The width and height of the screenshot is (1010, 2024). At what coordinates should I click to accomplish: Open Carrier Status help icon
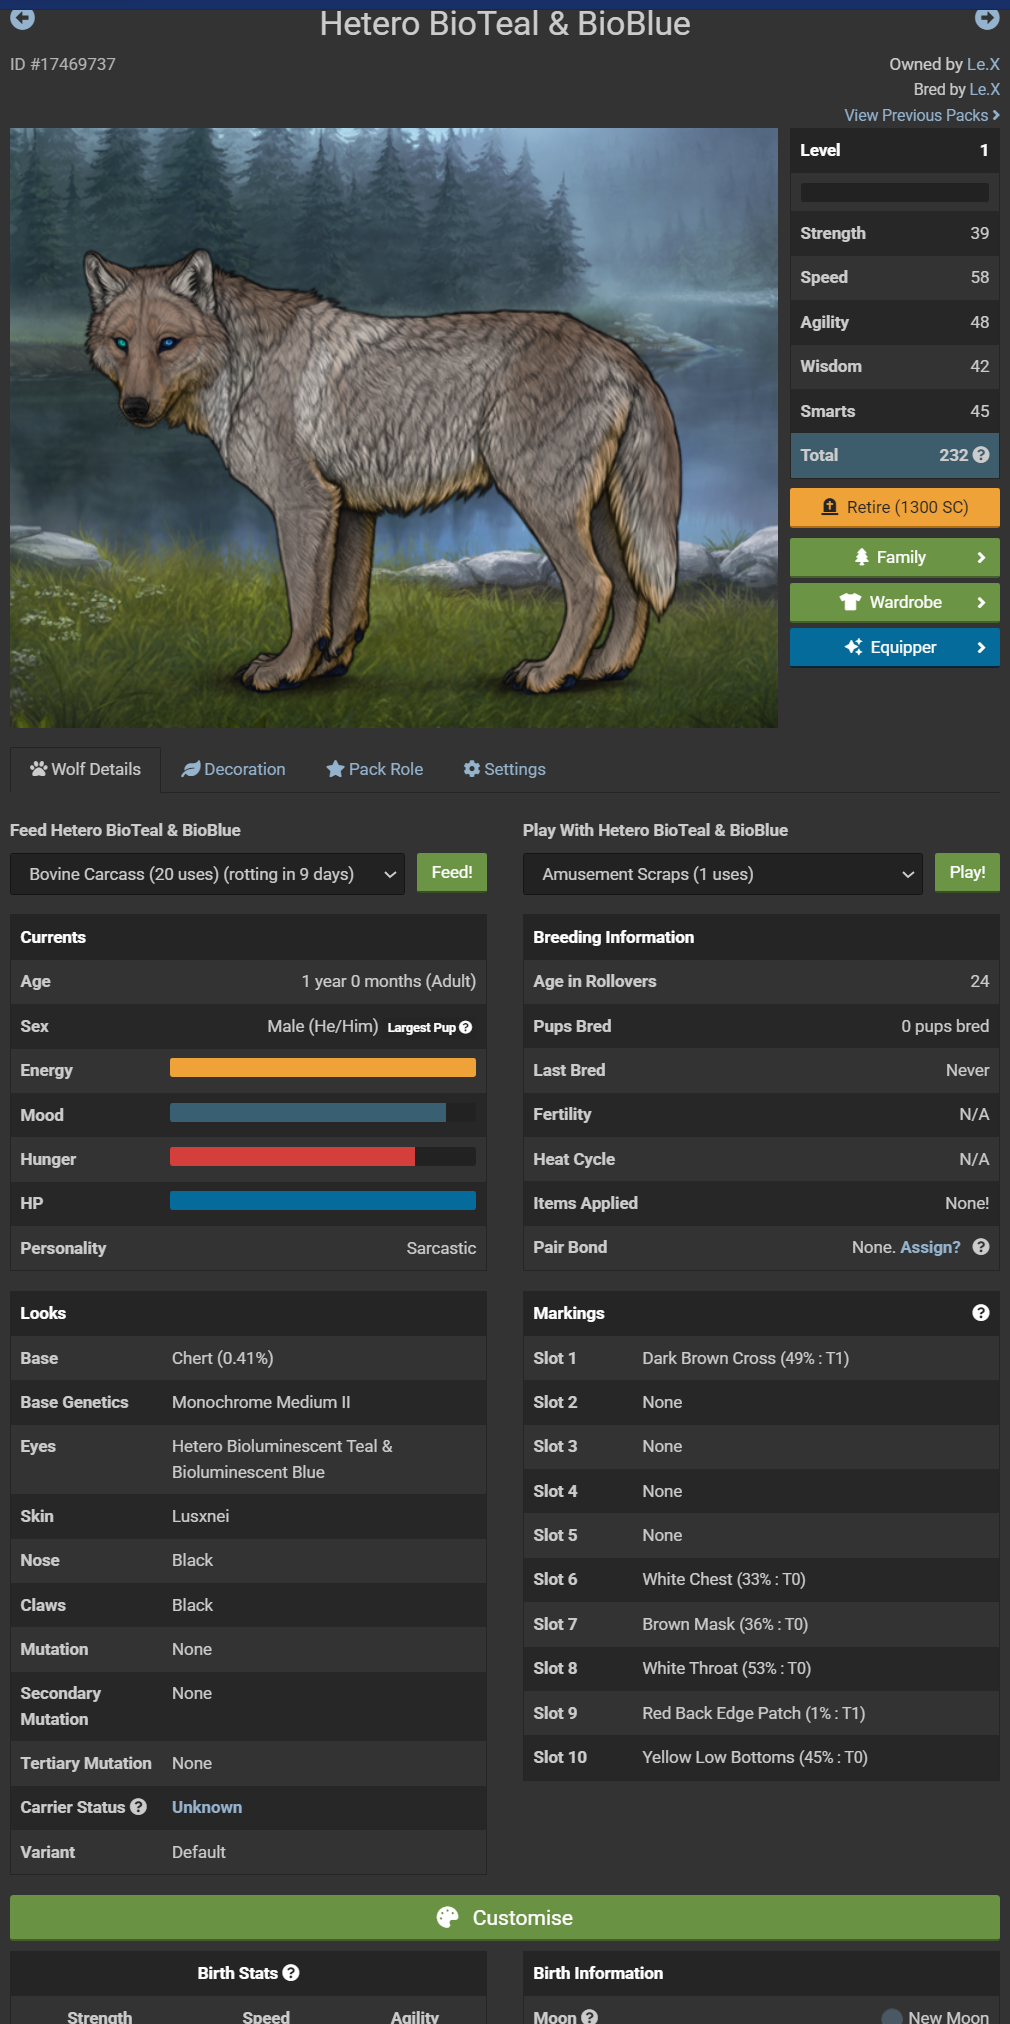click(138, 1807)
